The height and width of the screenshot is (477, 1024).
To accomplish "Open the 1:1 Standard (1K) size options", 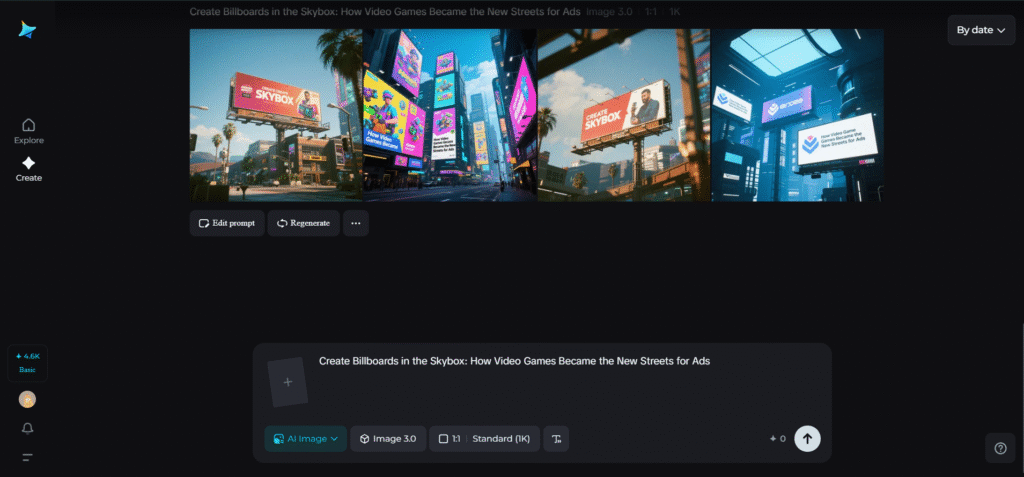I will coord(485,438).
